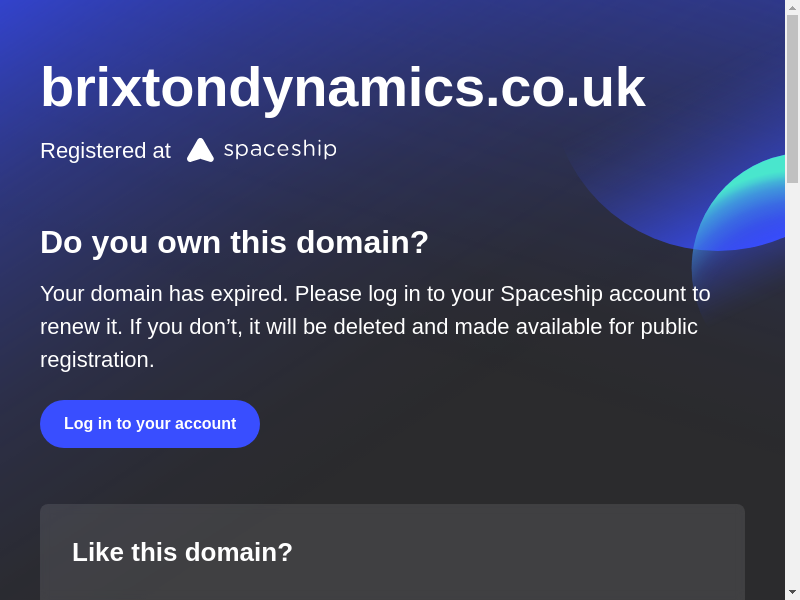Click the Registered at label
Screen dimensions: 800x600
pyautogui.click(x=105, y=151)
